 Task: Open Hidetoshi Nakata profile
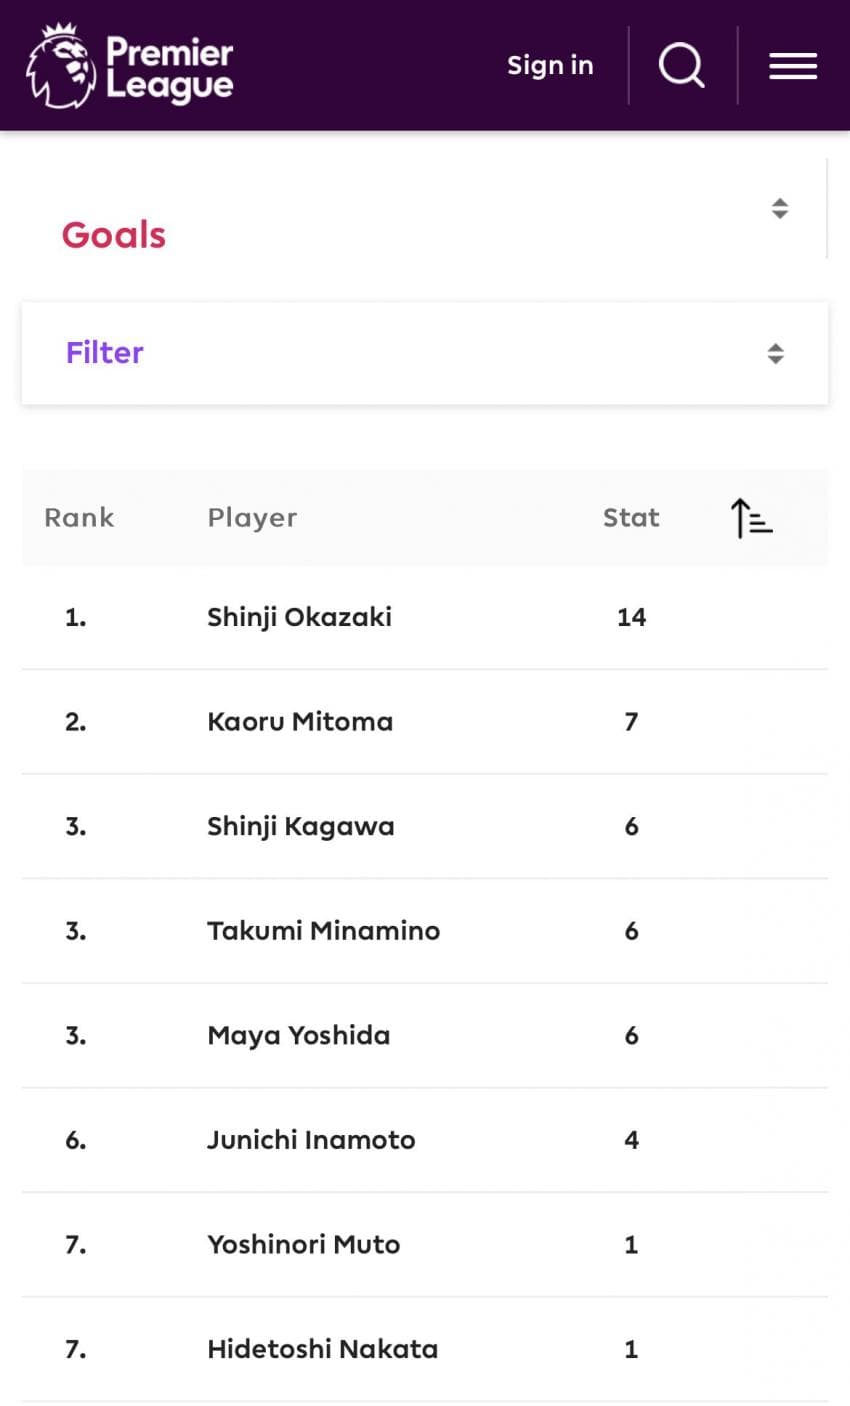[x=322, y=1350]
